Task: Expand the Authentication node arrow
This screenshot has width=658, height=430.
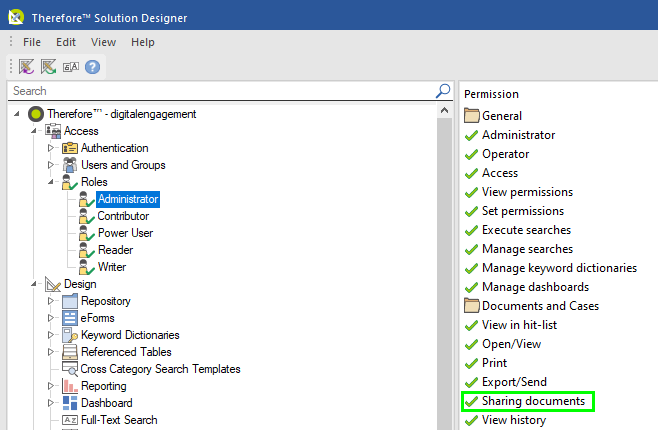Action: (51, 148)
